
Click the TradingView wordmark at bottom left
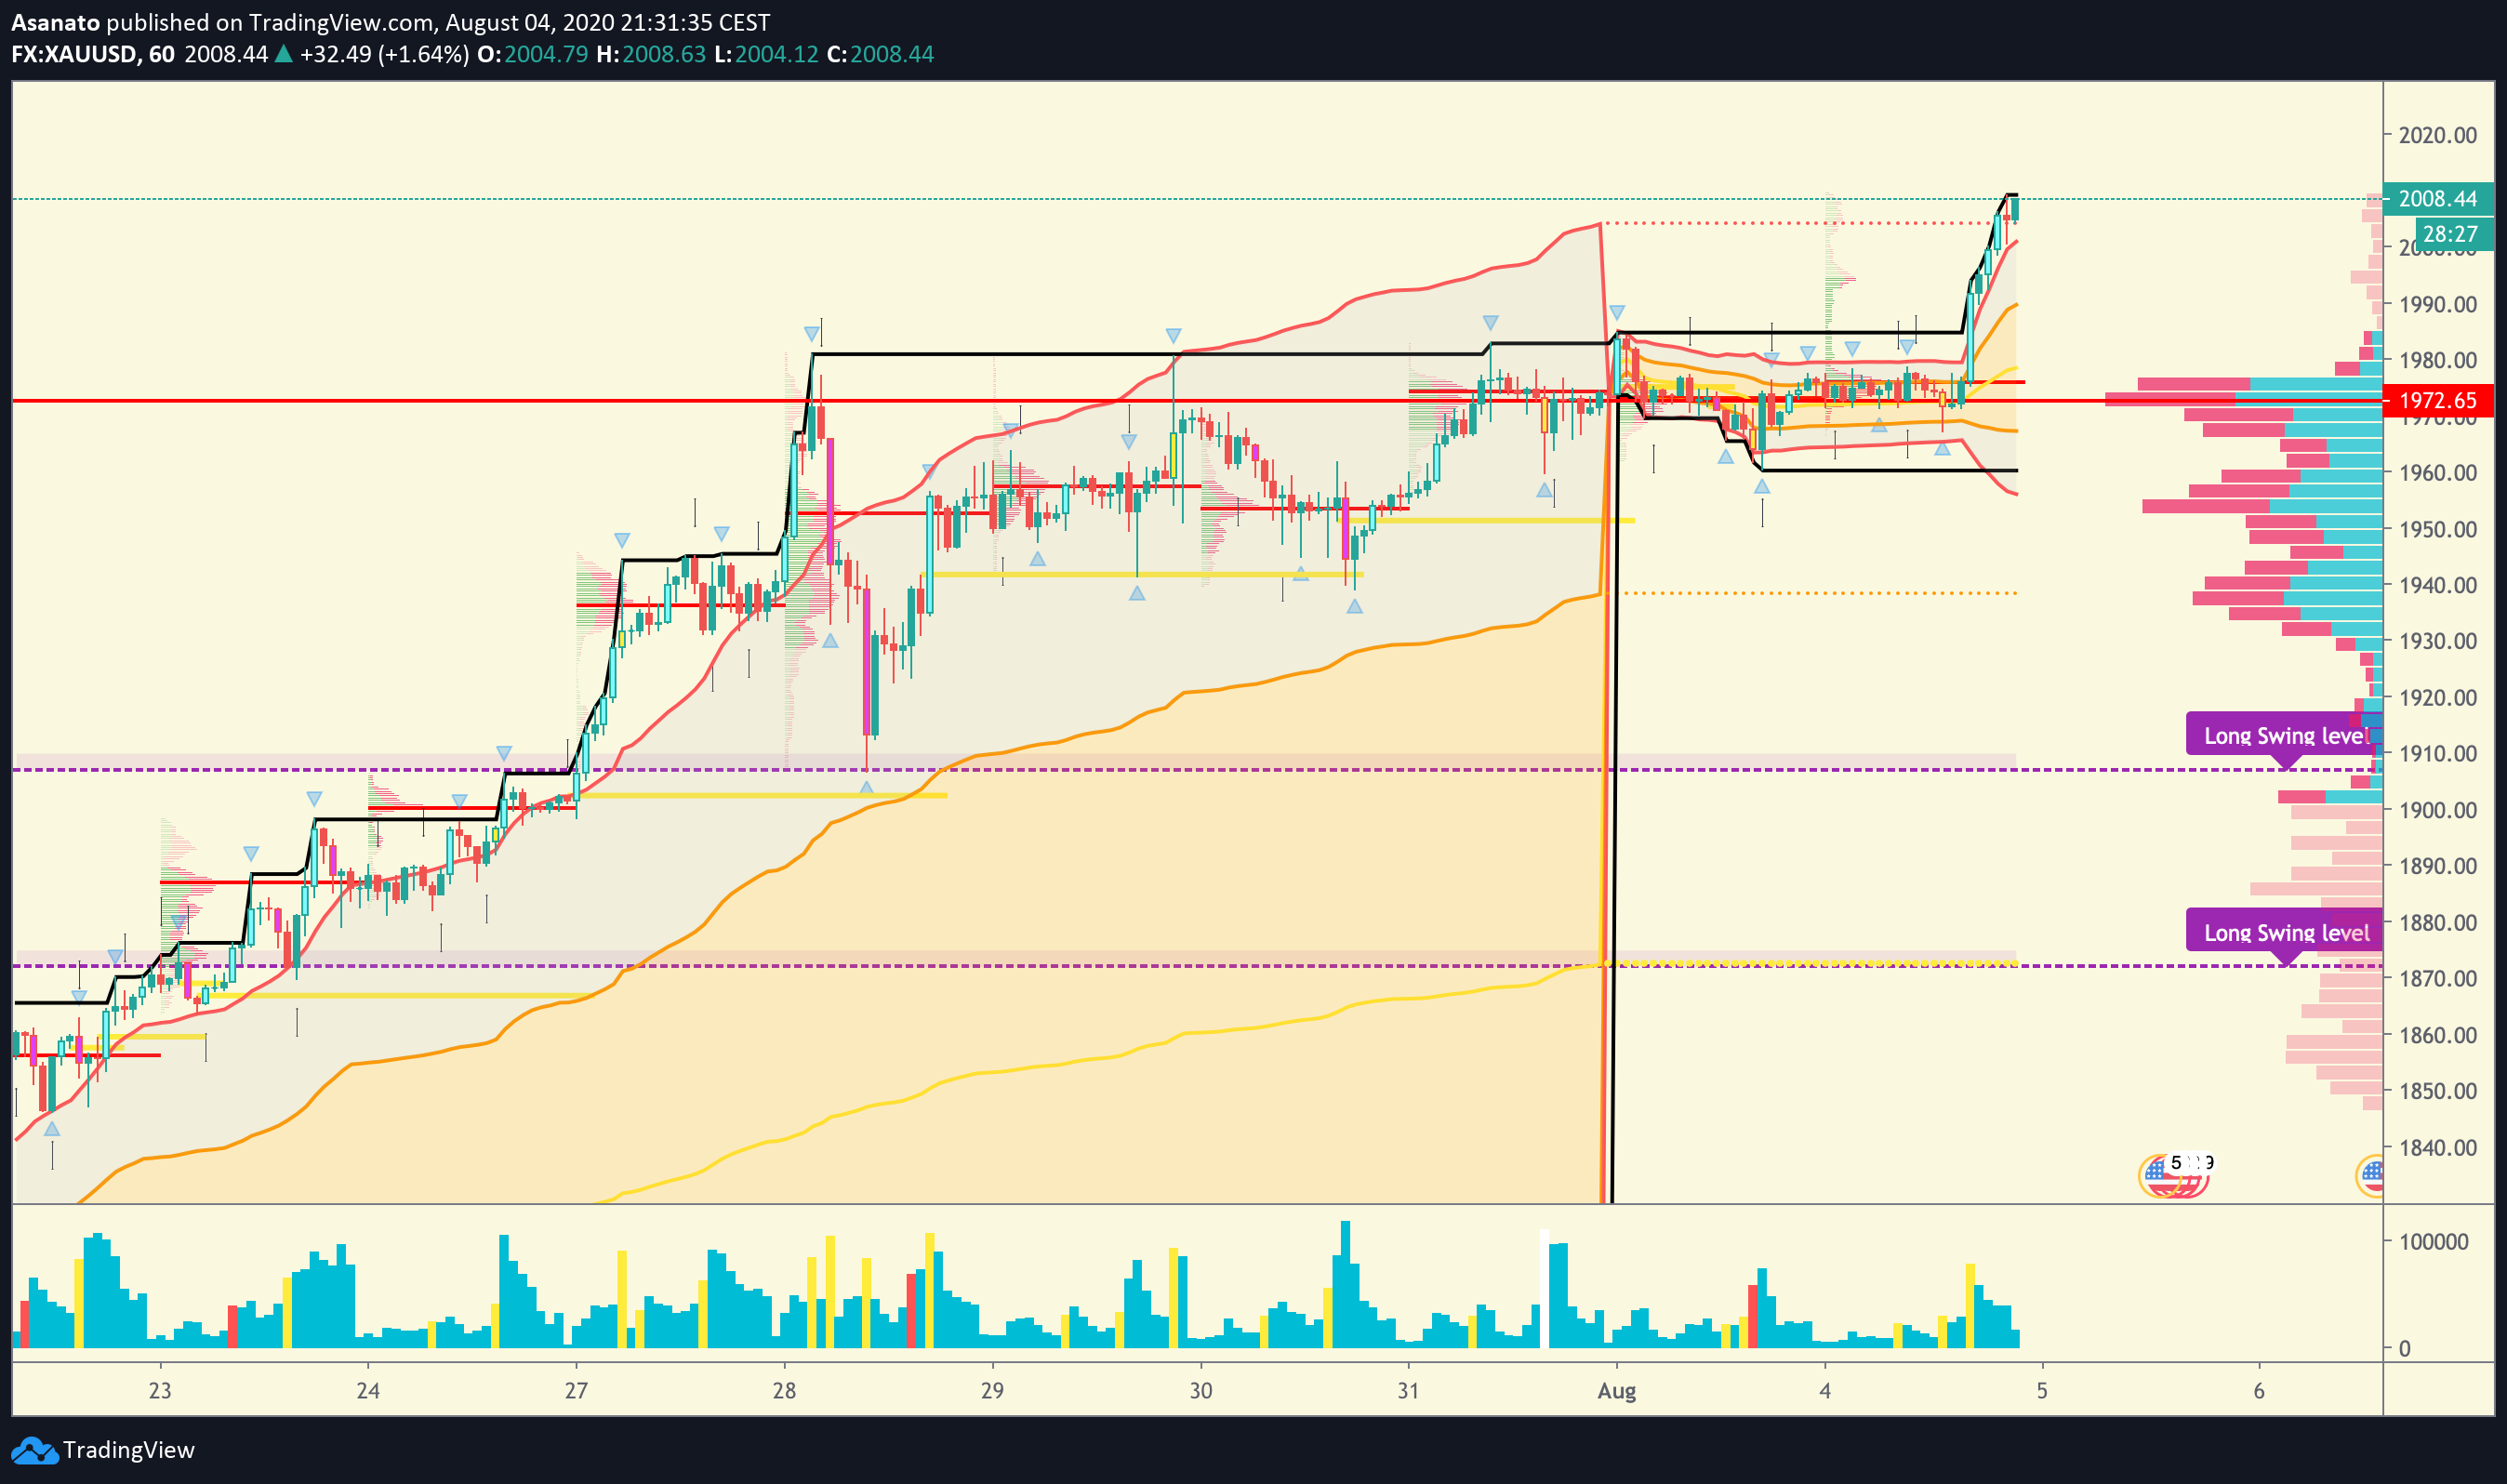tap(129, 1450)
